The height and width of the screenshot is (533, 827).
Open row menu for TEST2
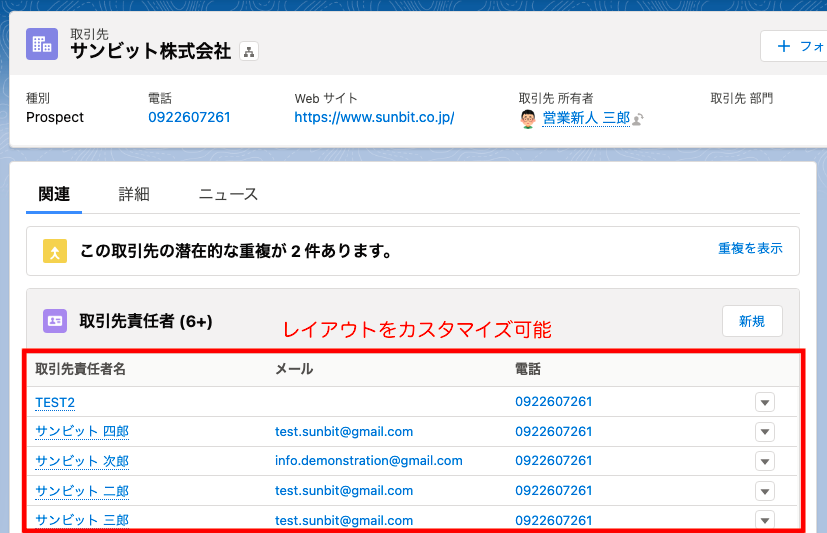(x=765, y=402)
